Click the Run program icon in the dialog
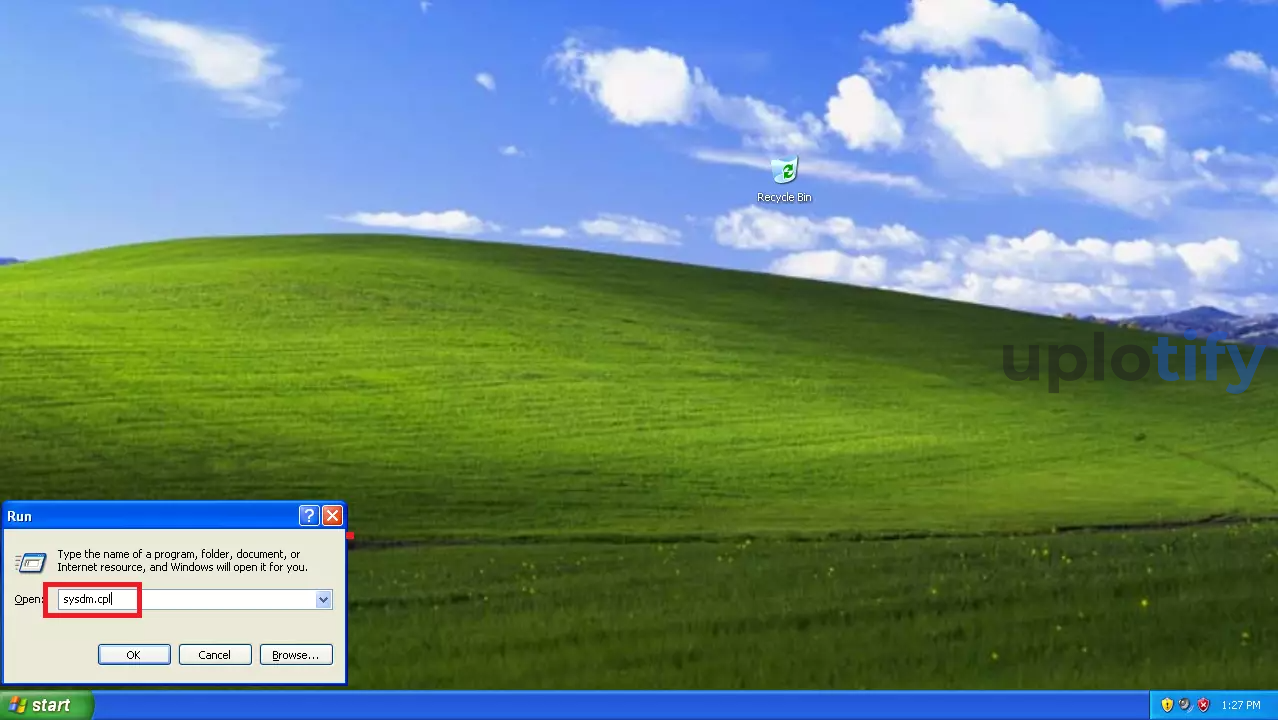This screenshot has height=720, width=1278. pyautogui.click(x=31, y=562)
